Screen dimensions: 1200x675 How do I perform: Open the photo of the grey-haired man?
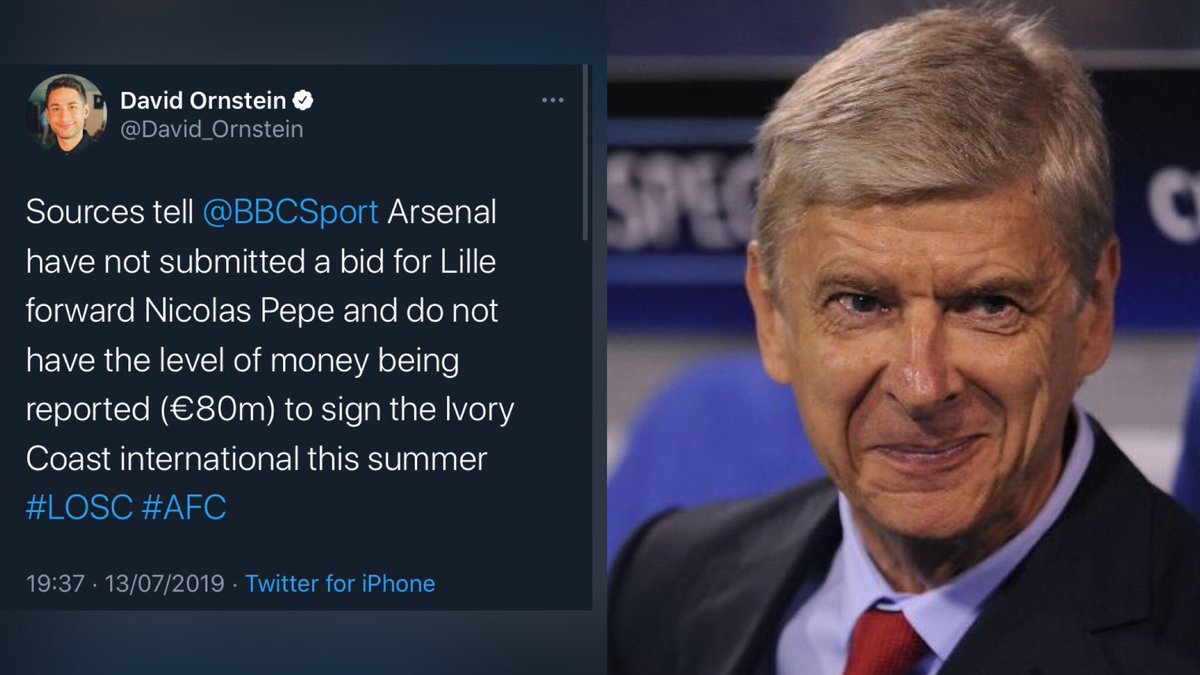click(x=903, y=337)
